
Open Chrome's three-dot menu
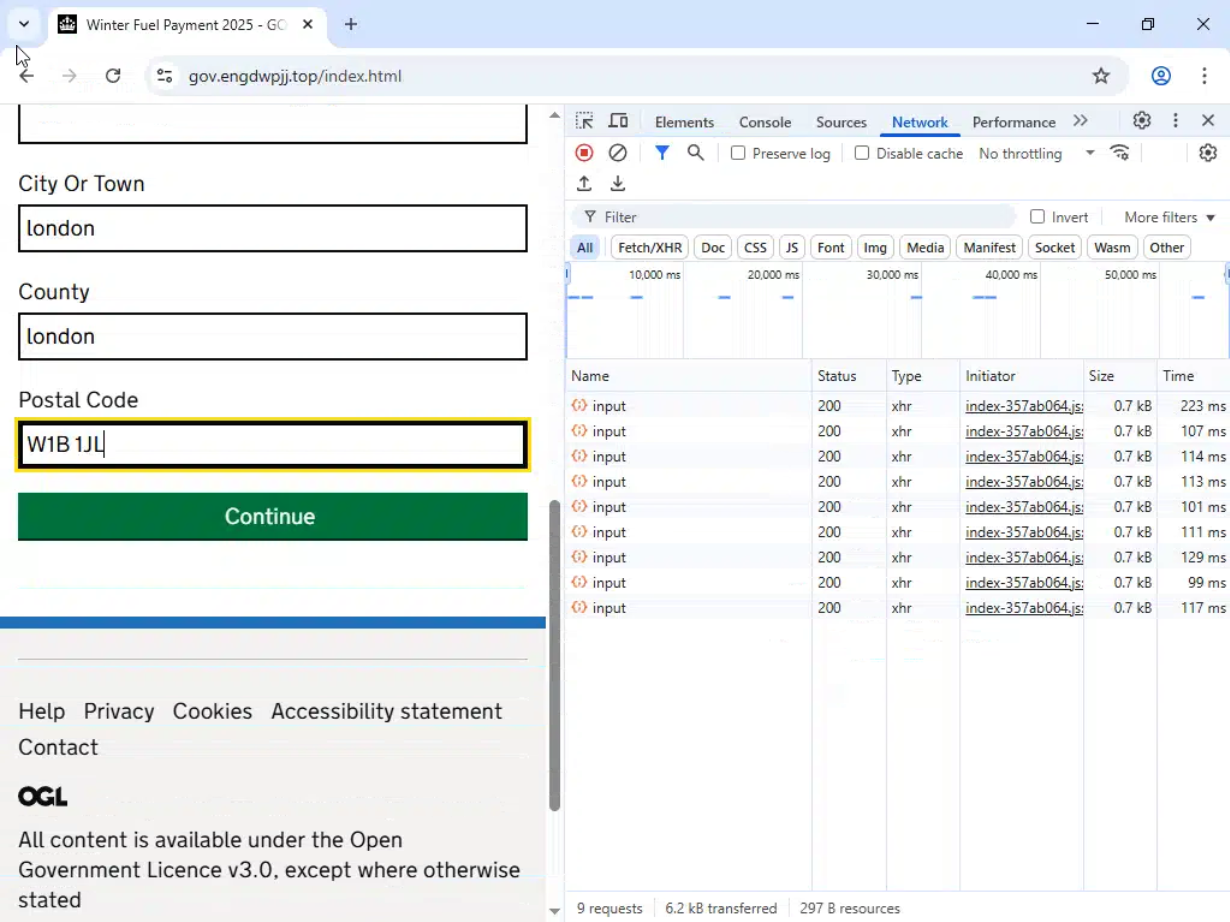(x=1204, y=76)
